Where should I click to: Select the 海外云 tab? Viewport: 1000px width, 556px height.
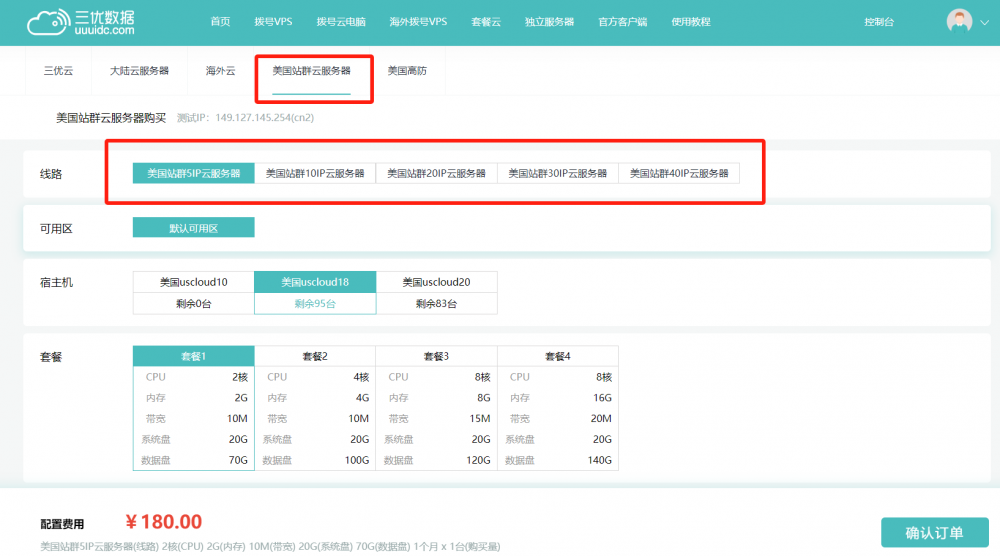pyautogui.click(x=220, y=71)
